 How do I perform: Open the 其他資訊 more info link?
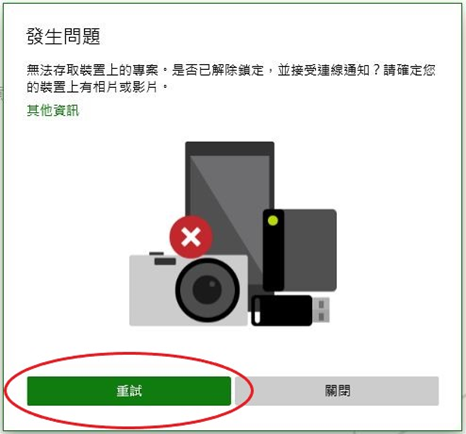[53, 110]
